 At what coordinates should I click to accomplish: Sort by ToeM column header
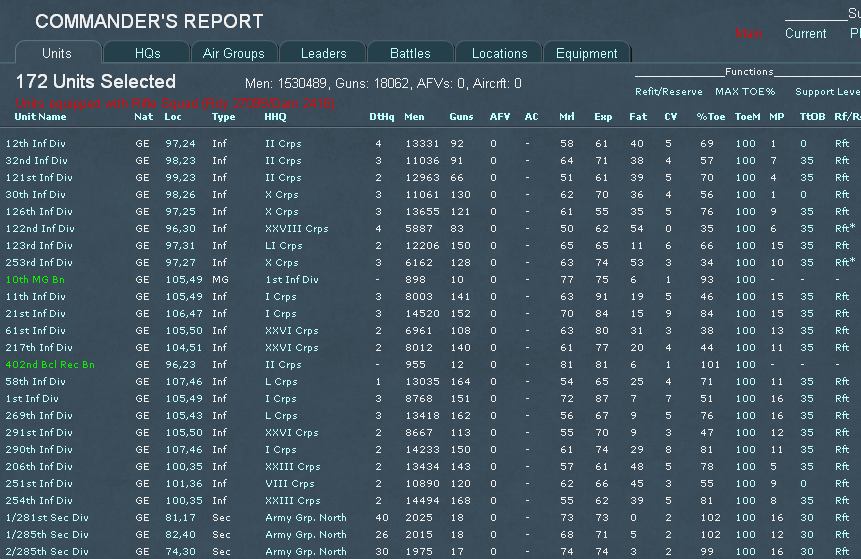tap(747, 116)
